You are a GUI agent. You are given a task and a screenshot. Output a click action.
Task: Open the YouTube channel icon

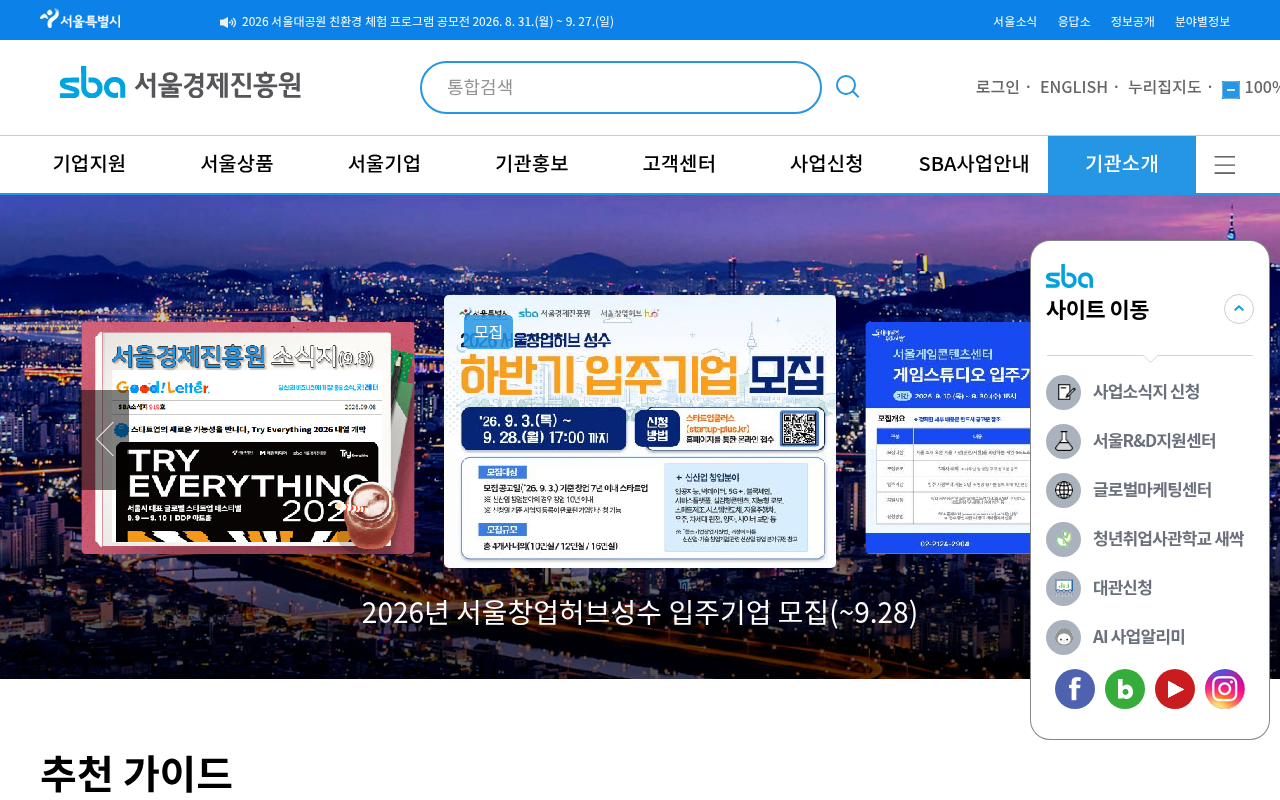click(1175, 689)
